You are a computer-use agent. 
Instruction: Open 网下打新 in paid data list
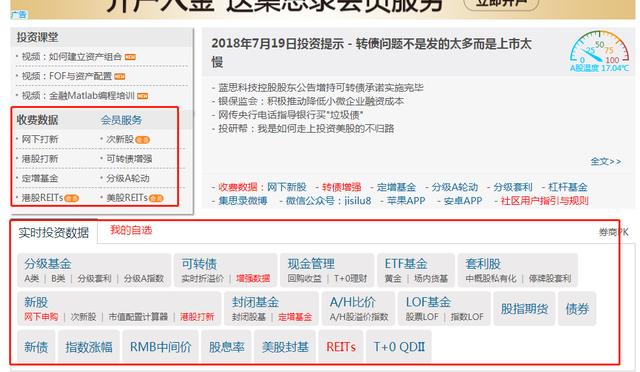(x=40, y=139)
